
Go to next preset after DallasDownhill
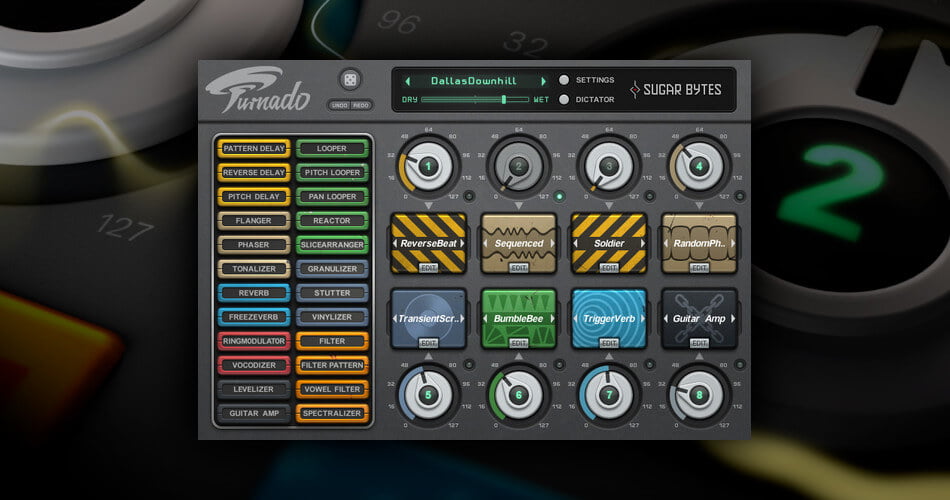pyautogui.click(x=543, y=80)
